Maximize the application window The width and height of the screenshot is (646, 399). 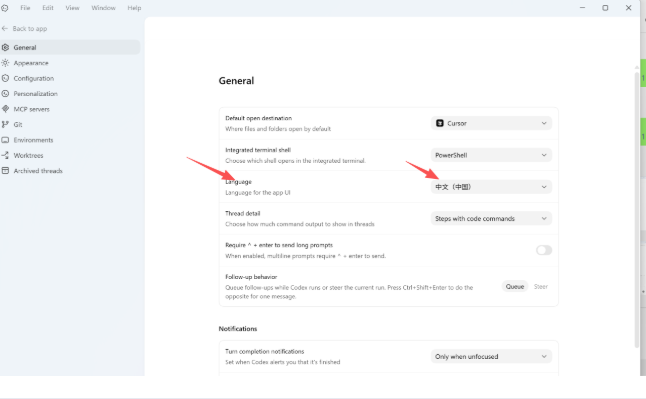pyautogui.click(x=605, y=8)
